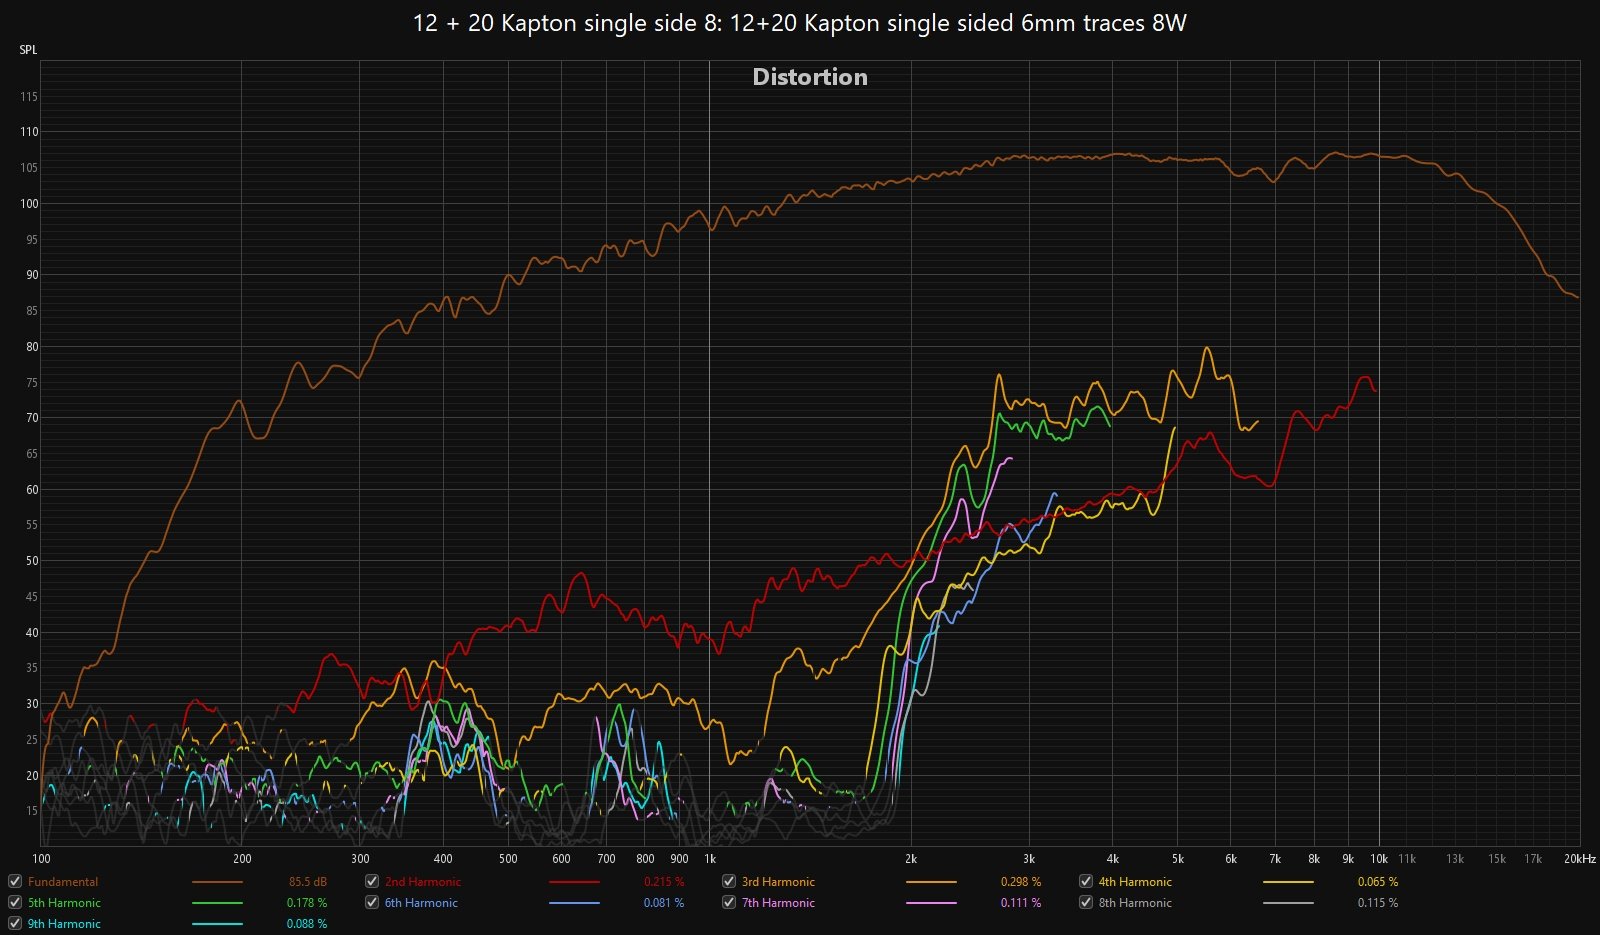
Task: Click the 105 SPL axis tick label
Action: pyautogui.click(x=29, y=168)
